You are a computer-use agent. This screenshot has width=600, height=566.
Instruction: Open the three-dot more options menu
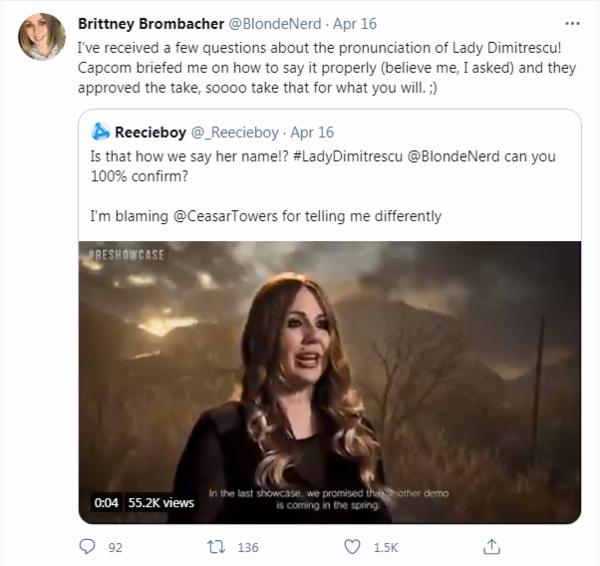[571, 24]
